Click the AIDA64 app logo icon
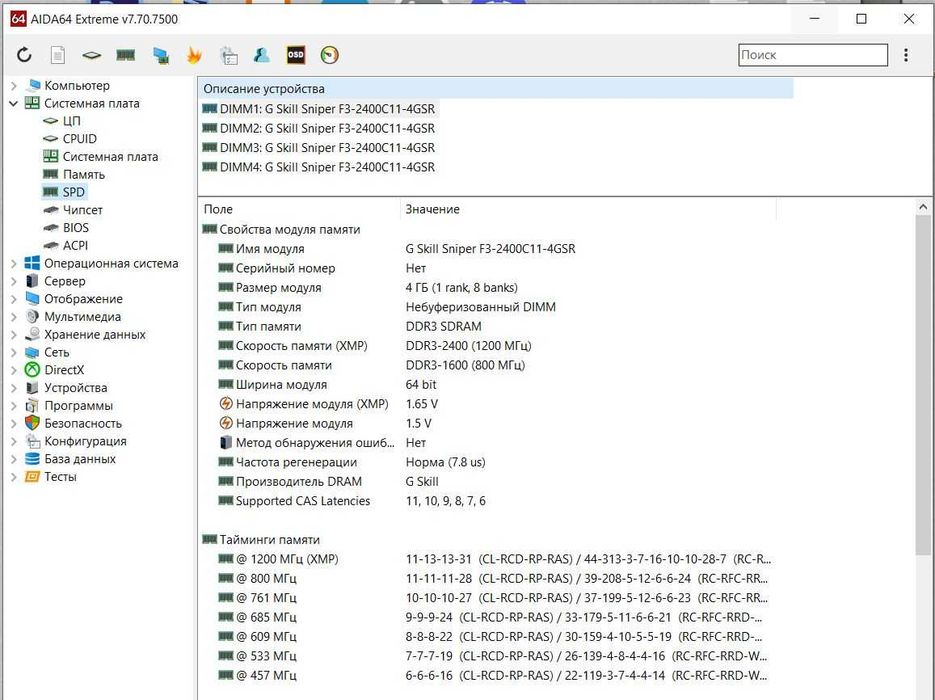935x700 pixels. [x=18, y=18]
